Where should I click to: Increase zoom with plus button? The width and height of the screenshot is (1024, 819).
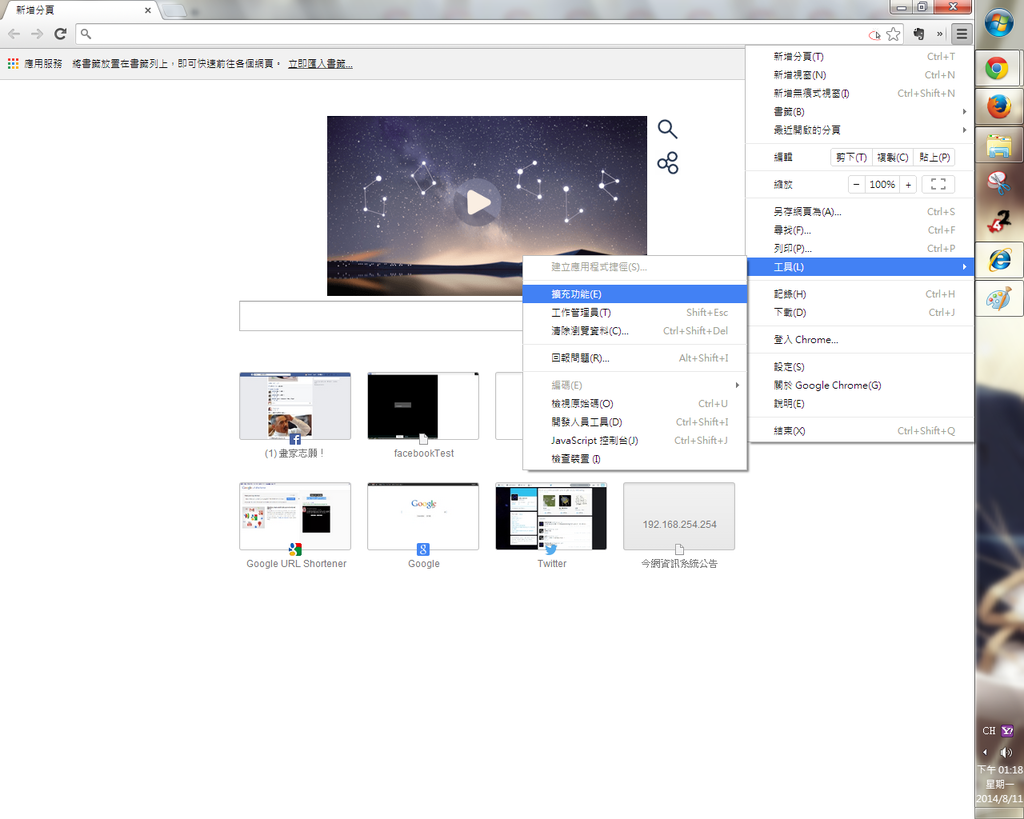908,184
